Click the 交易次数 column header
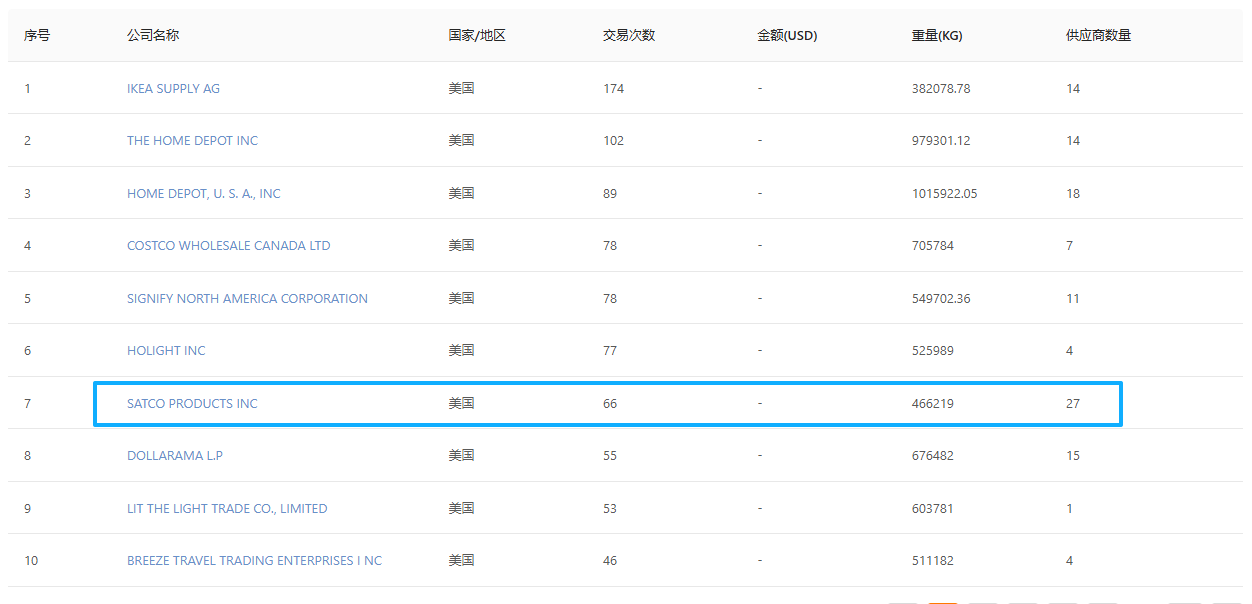 pos(629,35)
